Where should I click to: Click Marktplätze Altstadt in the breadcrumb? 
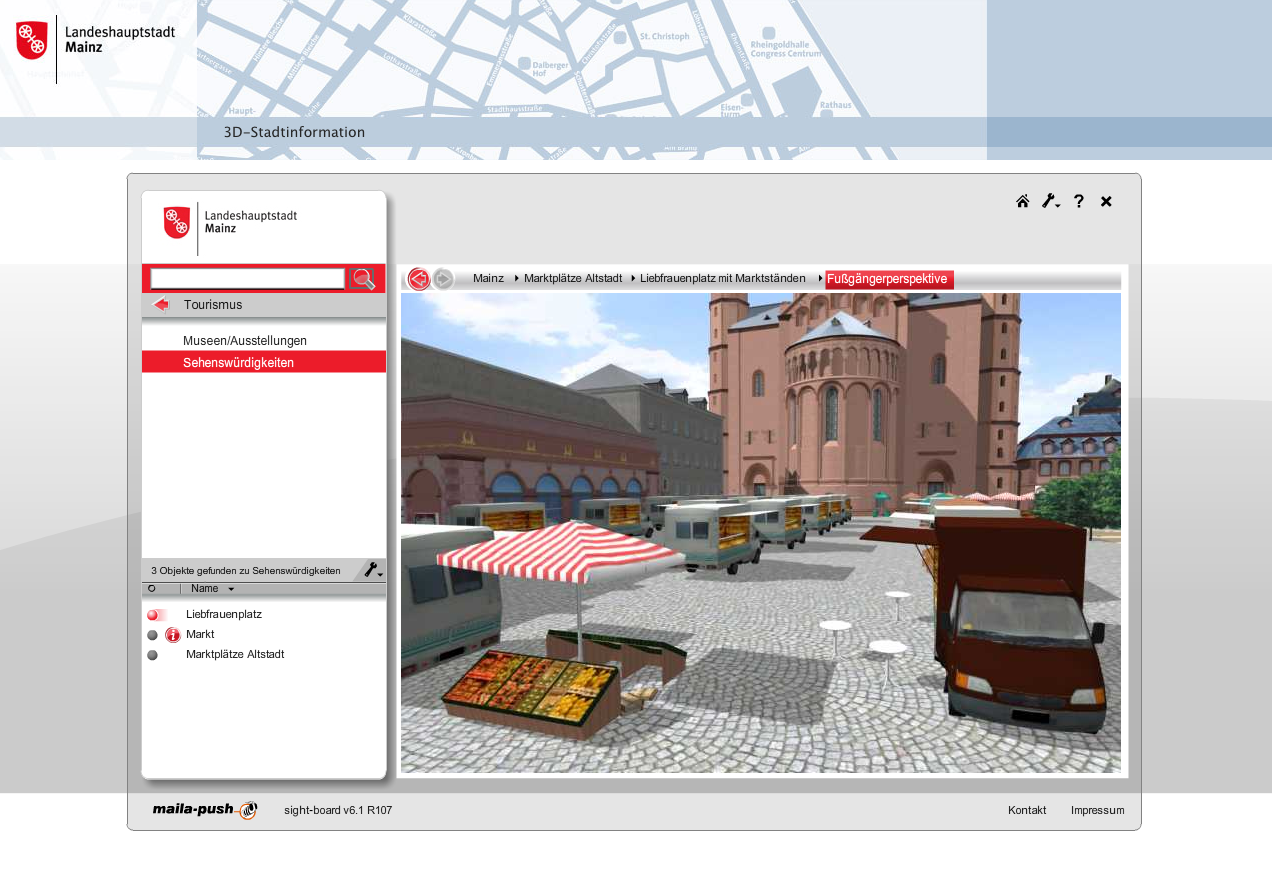point(572,279)
